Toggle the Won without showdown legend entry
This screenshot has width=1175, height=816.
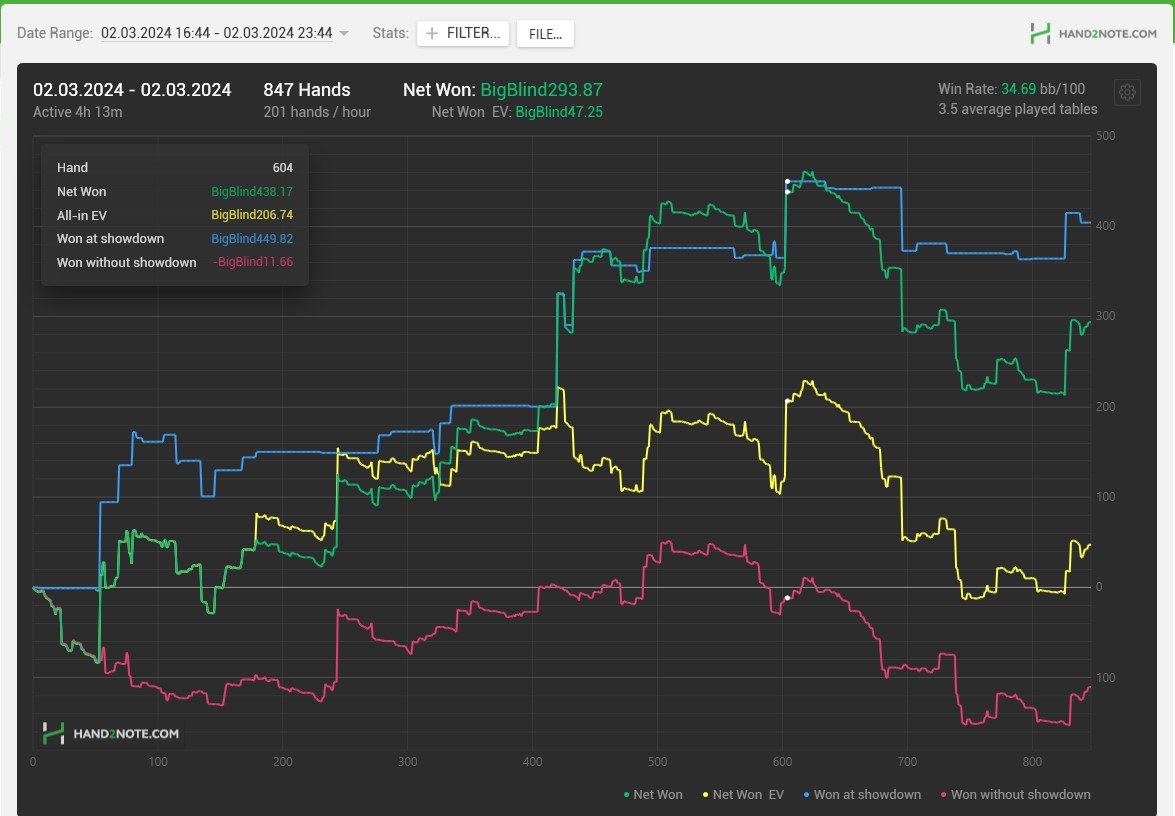point(1015,794)
